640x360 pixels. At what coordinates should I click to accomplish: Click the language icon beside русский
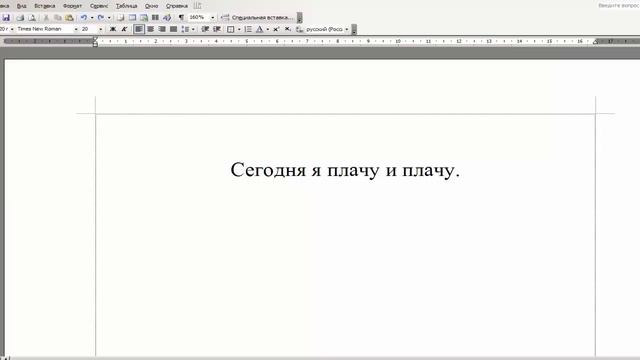300,29
